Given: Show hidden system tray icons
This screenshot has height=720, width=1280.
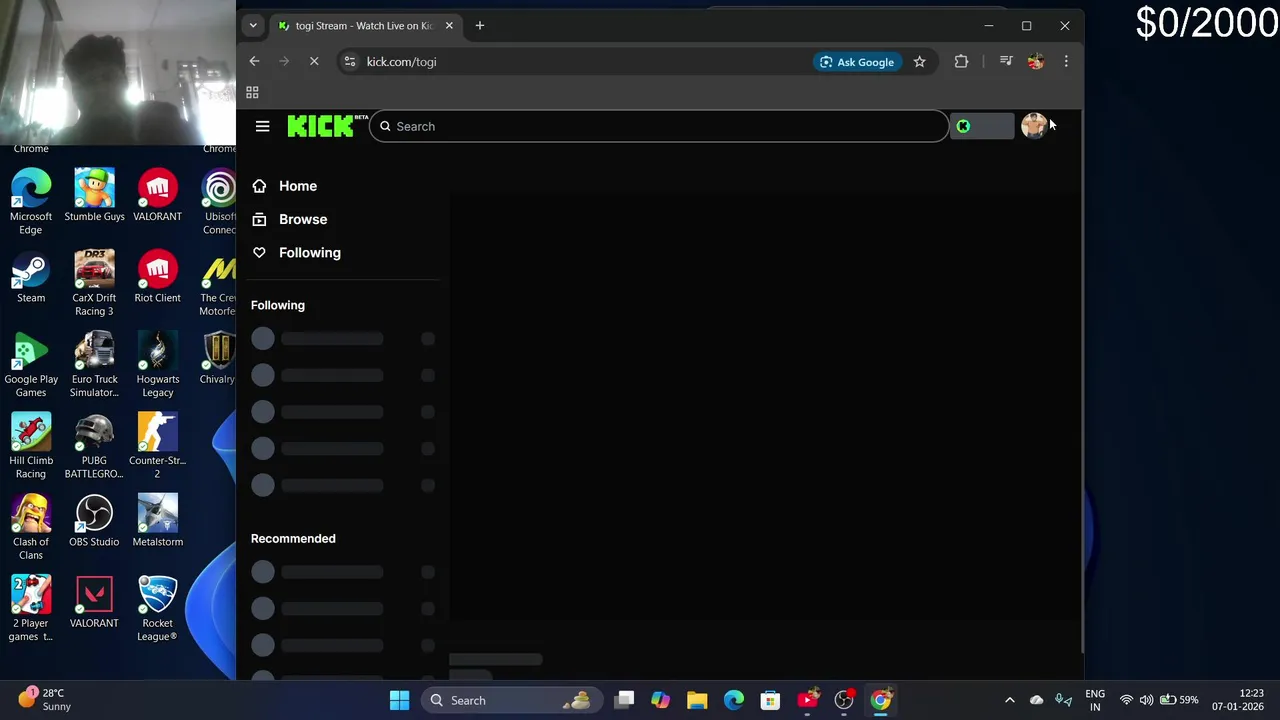Looking at the screenshot, I should point(1009,700).
